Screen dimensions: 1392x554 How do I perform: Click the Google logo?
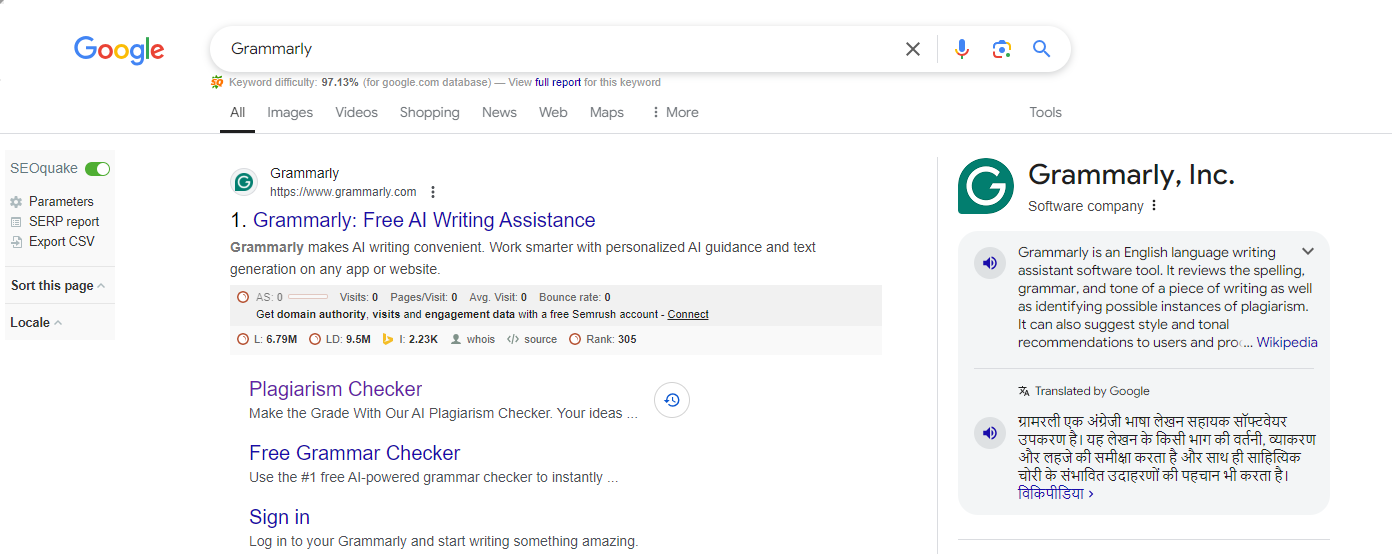coord(119,50)
